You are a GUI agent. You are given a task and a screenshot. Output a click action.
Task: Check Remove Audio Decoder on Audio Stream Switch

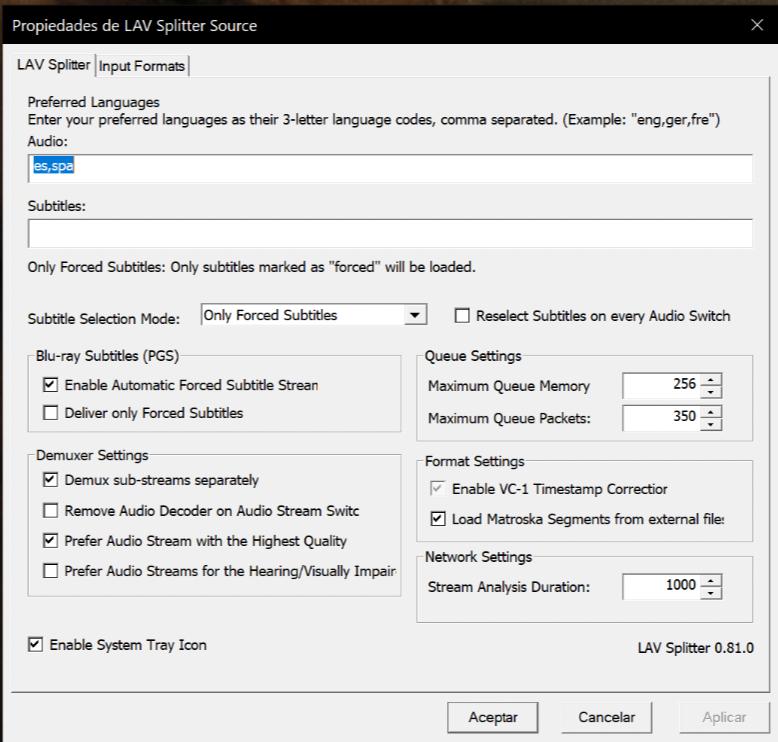coord(51,511)
